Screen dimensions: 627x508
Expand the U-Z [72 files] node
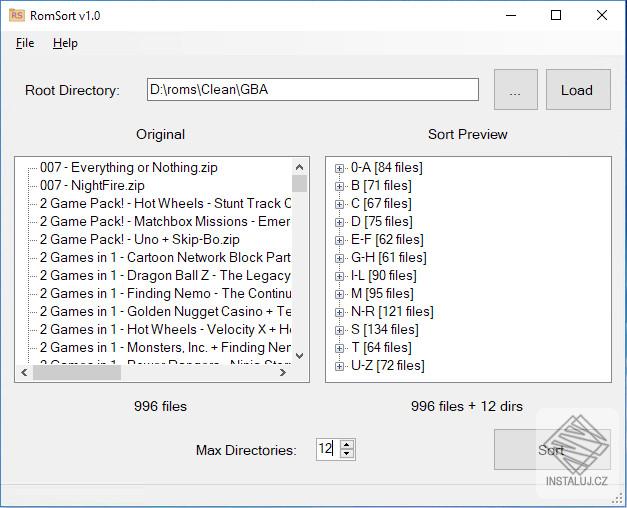click(x=339, y=366)
